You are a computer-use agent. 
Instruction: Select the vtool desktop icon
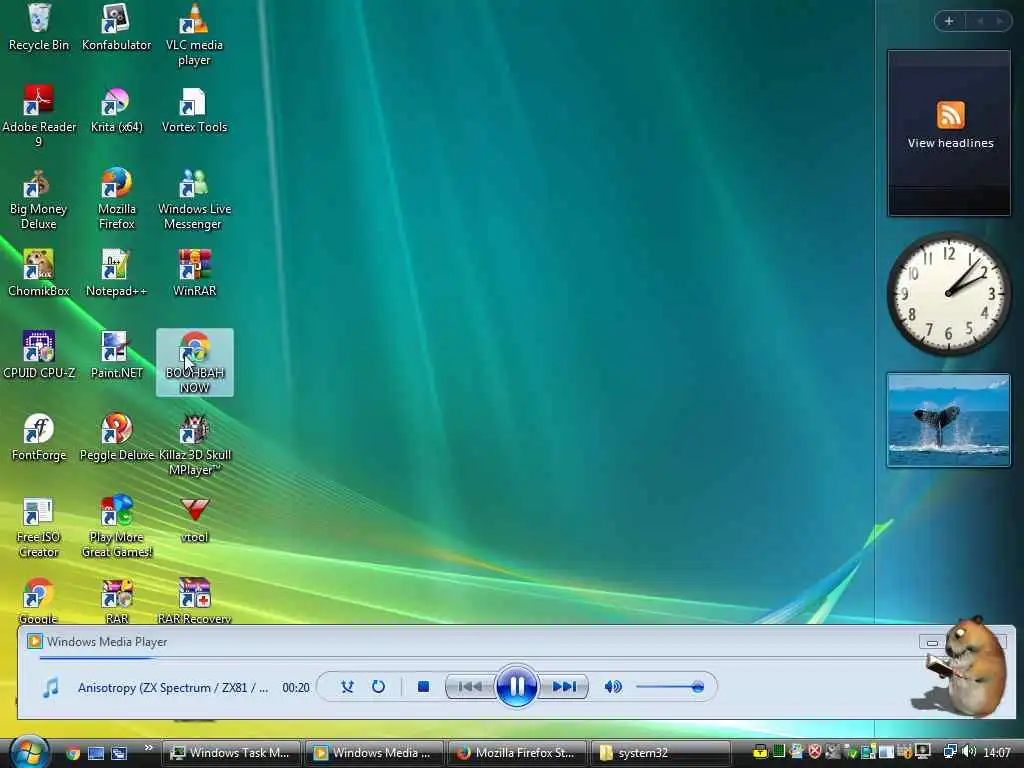point(194,520)
